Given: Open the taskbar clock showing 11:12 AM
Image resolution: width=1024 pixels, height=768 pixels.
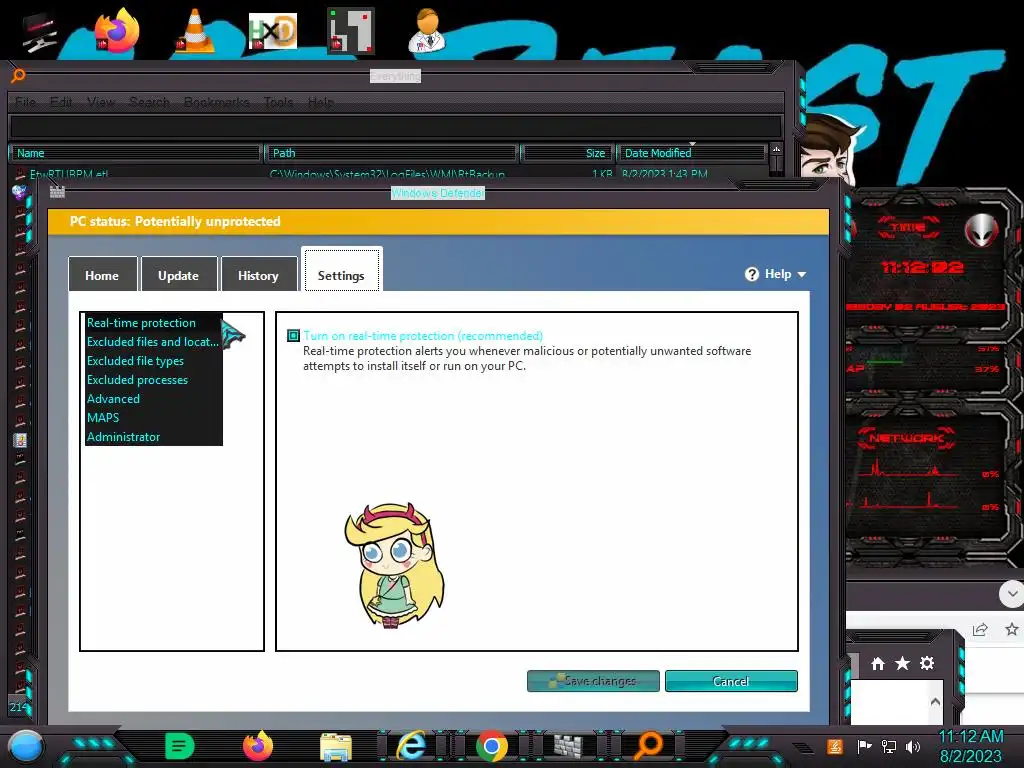Looking at the screenshot, I should pyautogui.click(x=971, y=746).
